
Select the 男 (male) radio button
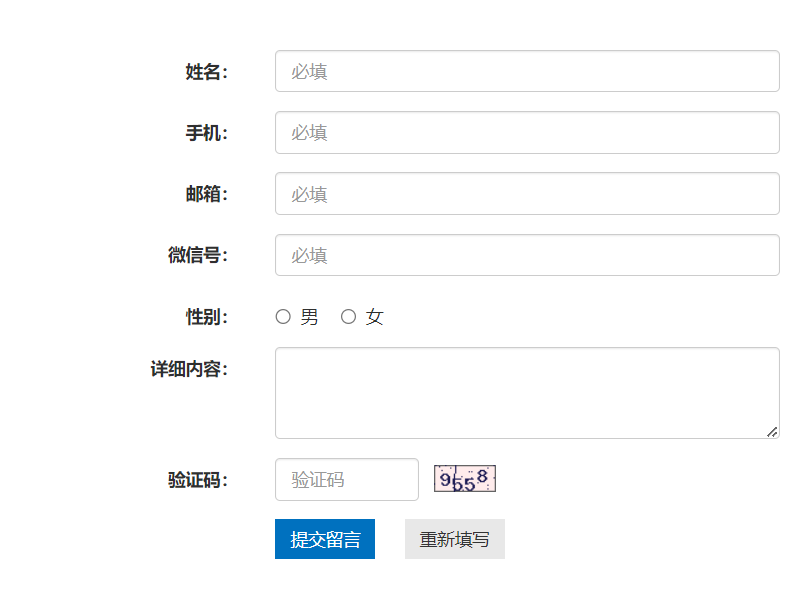(x=283, y=317)
